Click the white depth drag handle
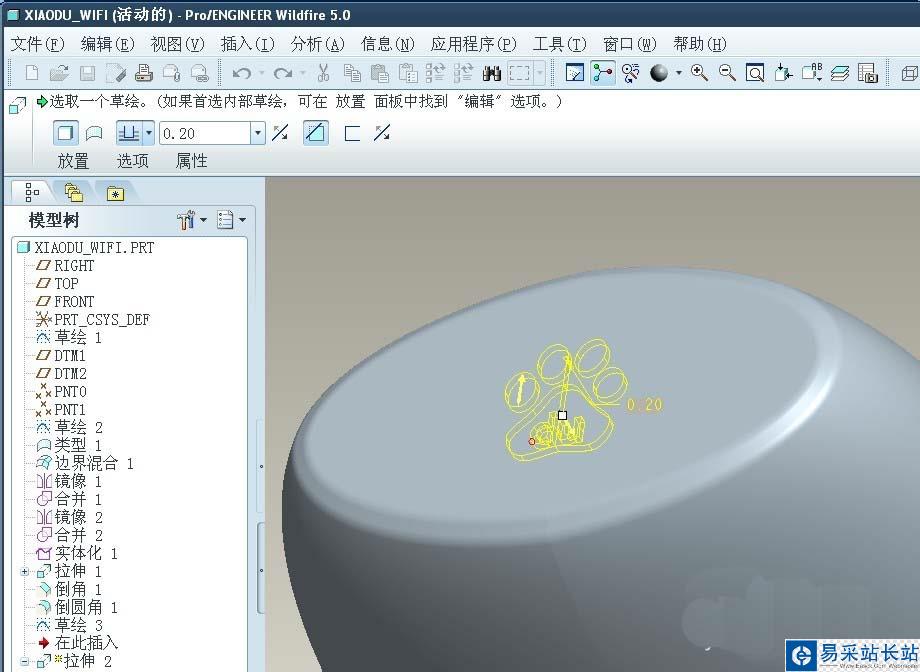 tap(562, 416)
